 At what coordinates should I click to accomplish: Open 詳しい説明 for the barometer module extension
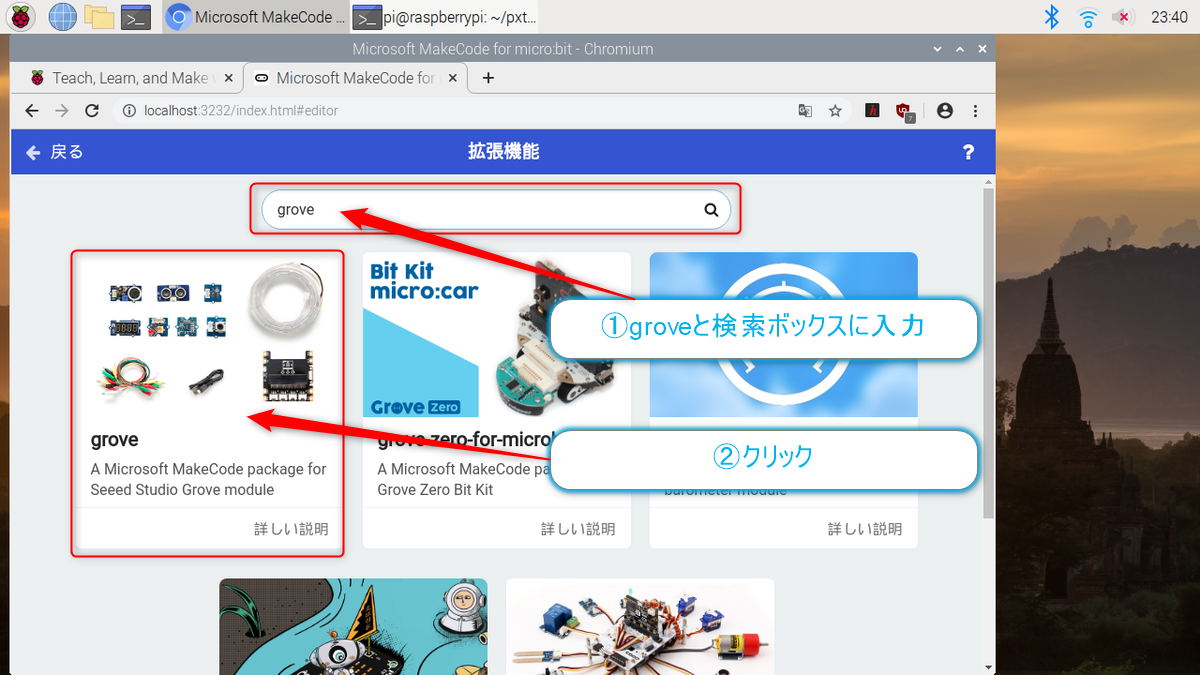coord(865,529)
